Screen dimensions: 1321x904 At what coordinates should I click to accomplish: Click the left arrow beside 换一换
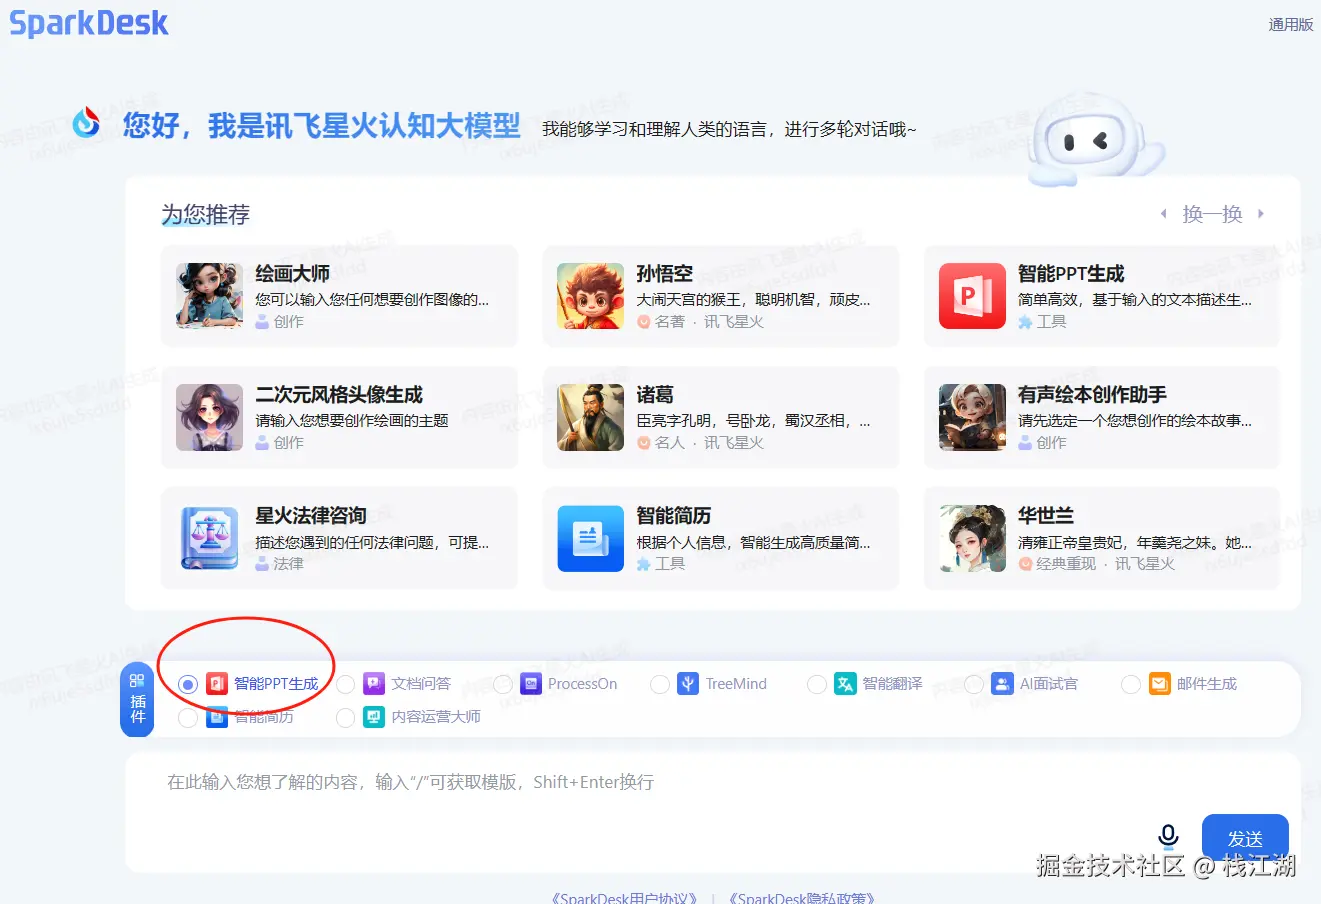click(1163, 214)
